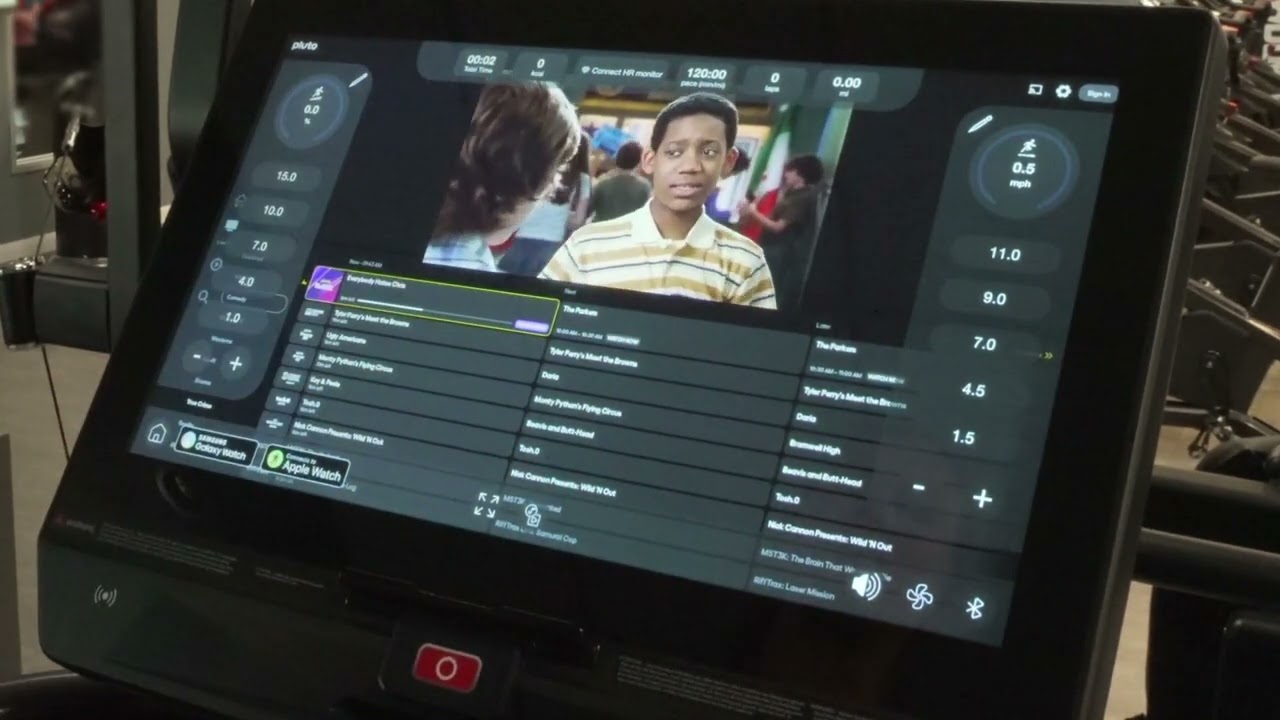Open the settings gear icon
Image resolution: width=1280 pixels, height=720 pixels.
(1063, 91)
